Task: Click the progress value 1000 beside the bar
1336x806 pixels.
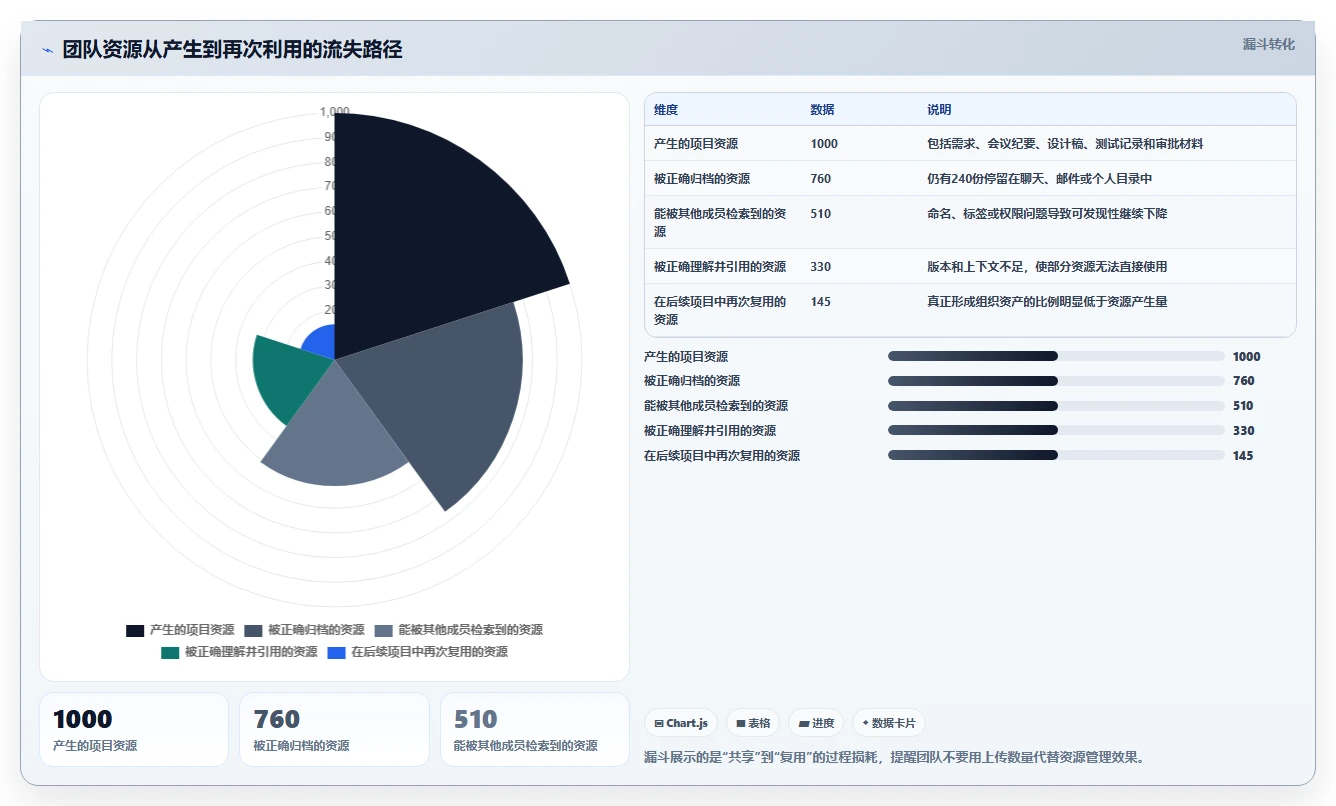Action: [x=1247, y=357]
